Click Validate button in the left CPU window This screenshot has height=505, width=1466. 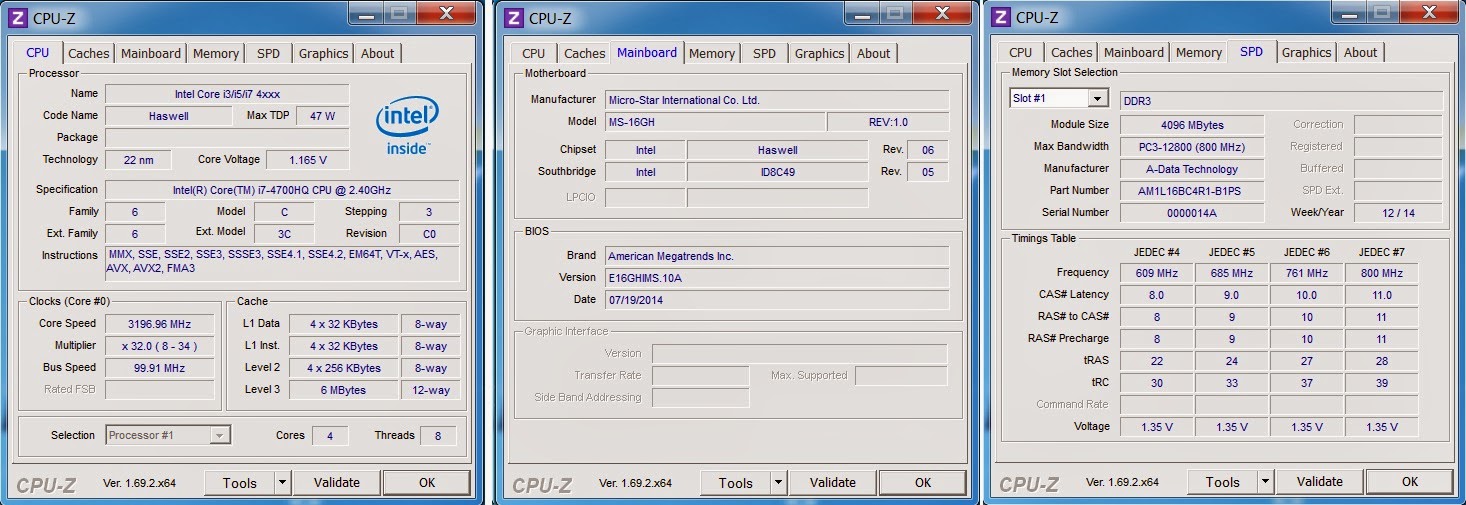tap(337, 482)
